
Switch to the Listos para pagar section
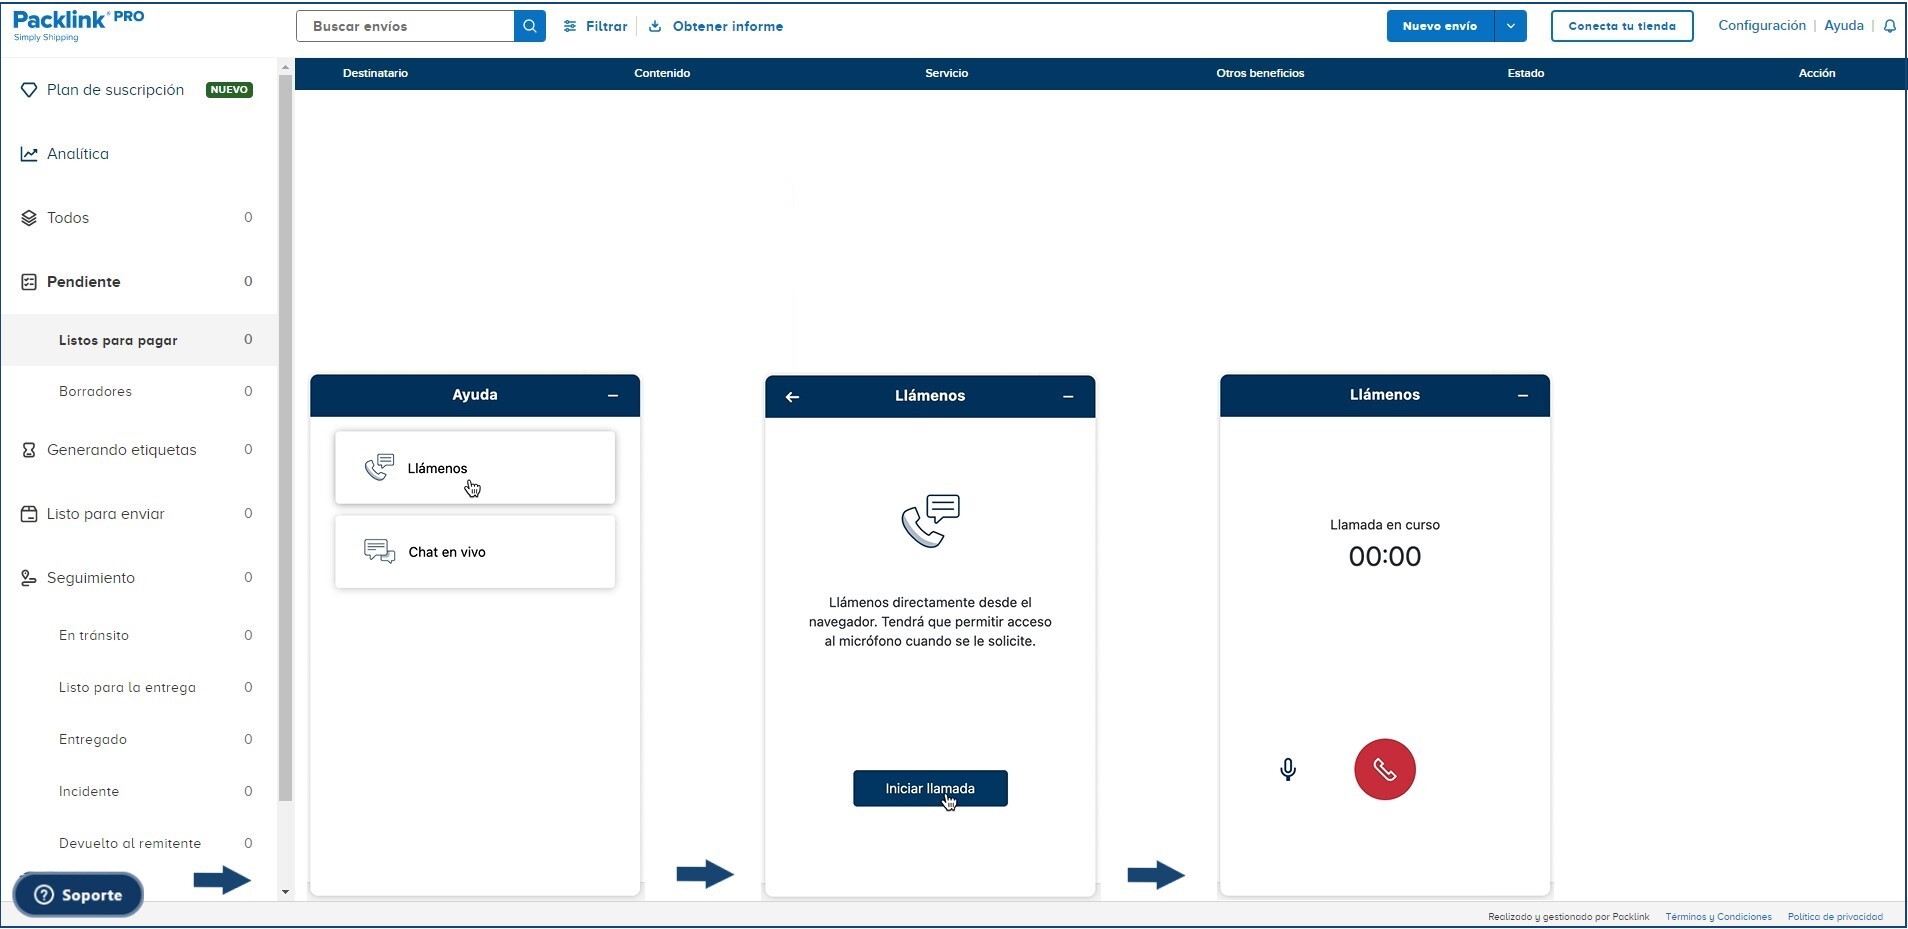(119, 340)
